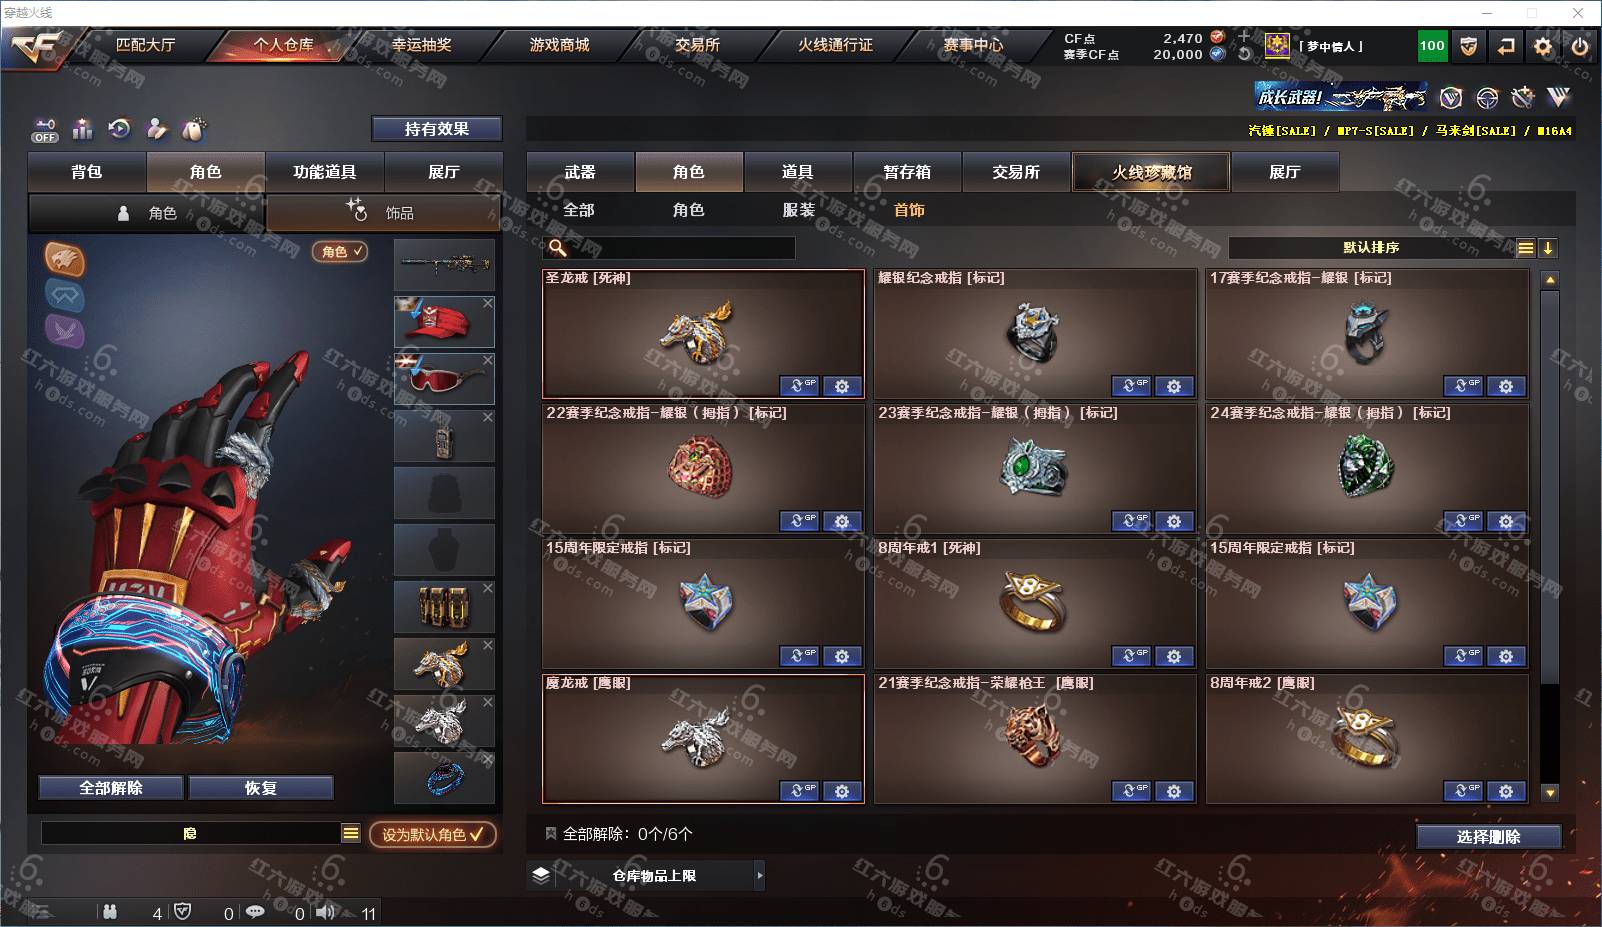This screenshot has width=1602, height=927.
Task: Open gear settings on 圣龙戒 item
Action: tap(842, 386)
